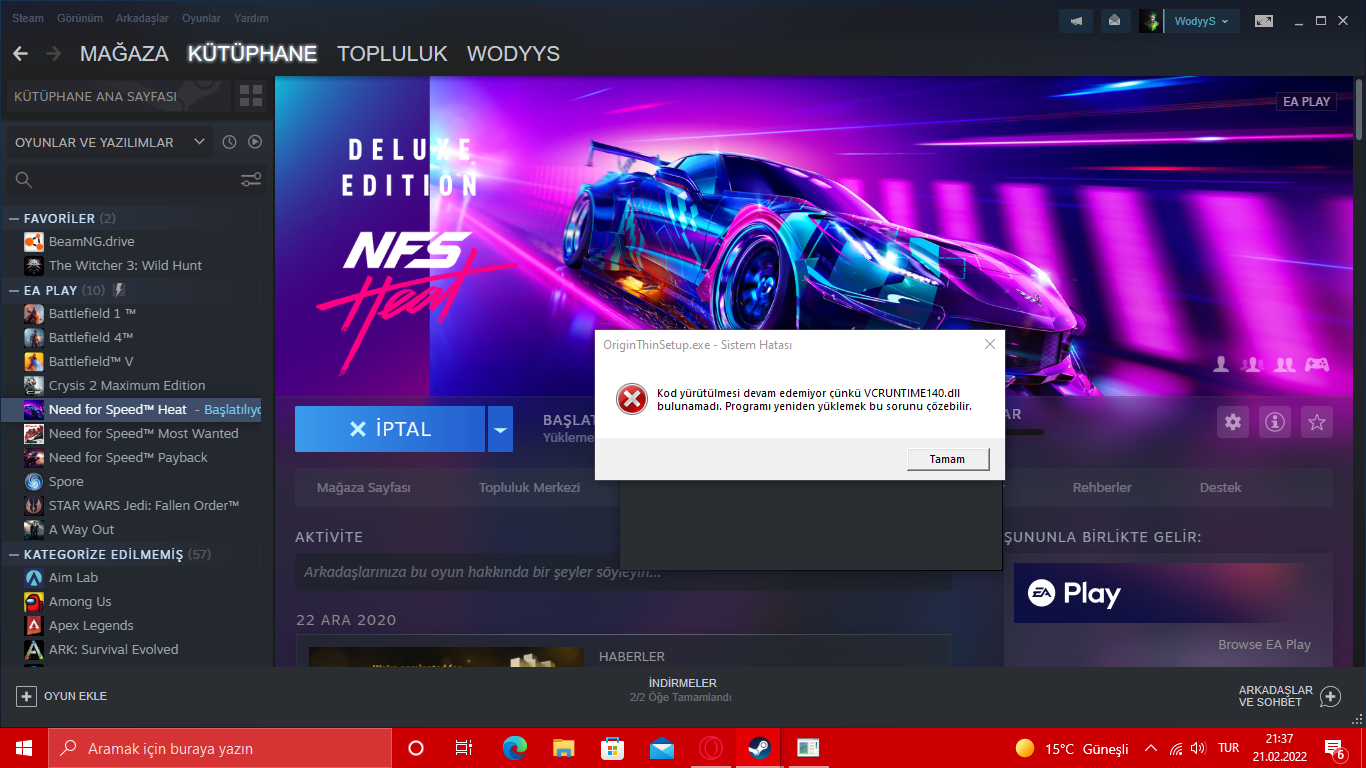The width and height of the screenshot is (1366, 768).
Task: Collapse the KATEGORİZE EDİLMEMİŞ category
Action: [x=14, y=554]
